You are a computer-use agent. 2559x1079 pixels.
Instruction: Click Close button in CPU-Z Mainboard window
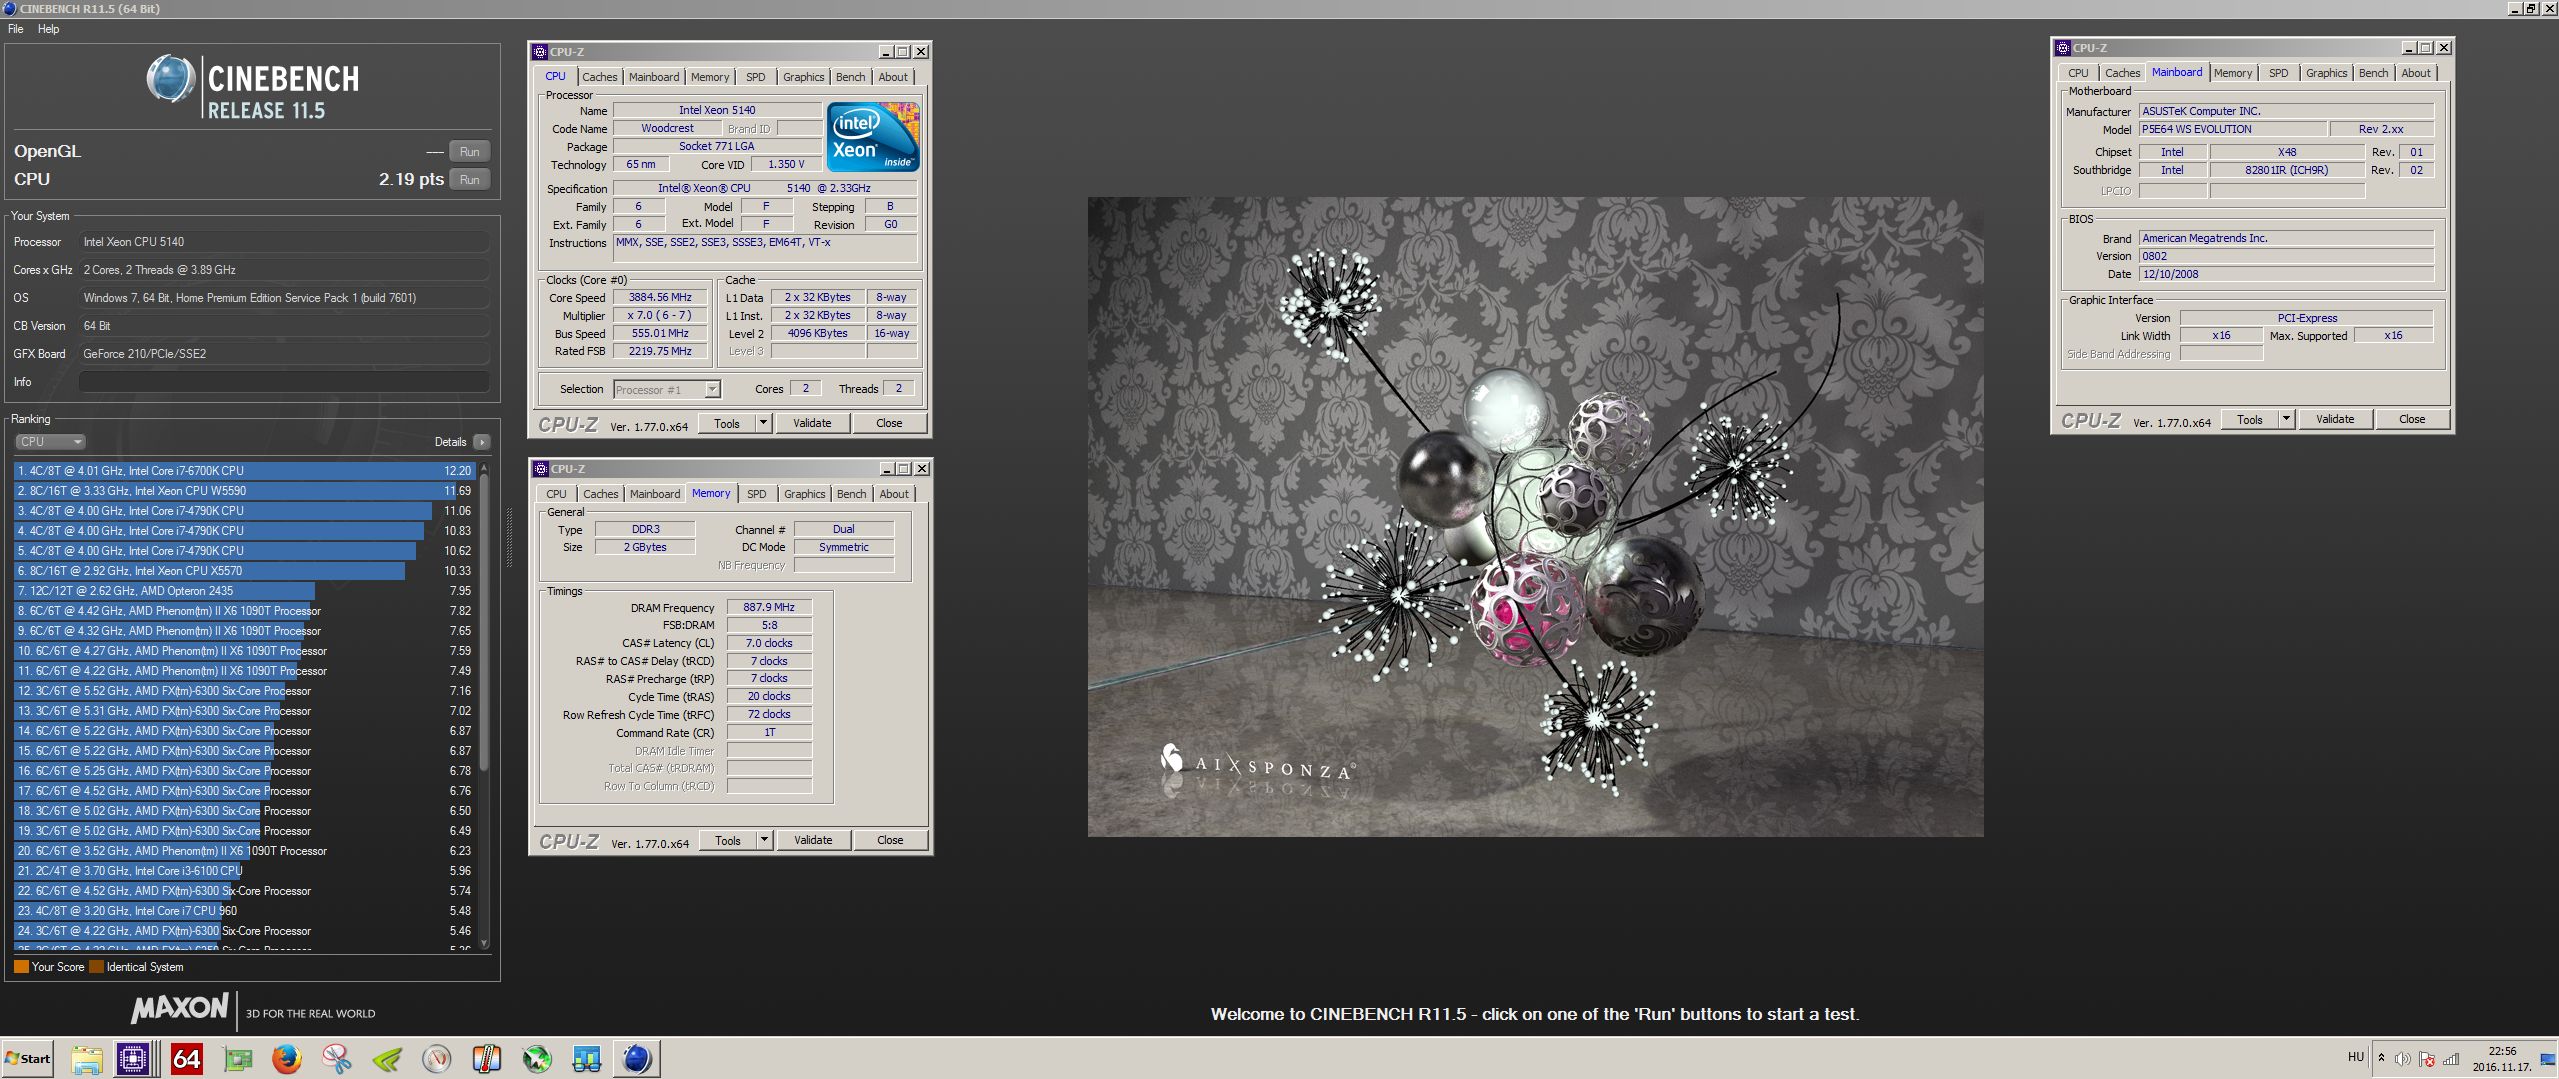2412,419
